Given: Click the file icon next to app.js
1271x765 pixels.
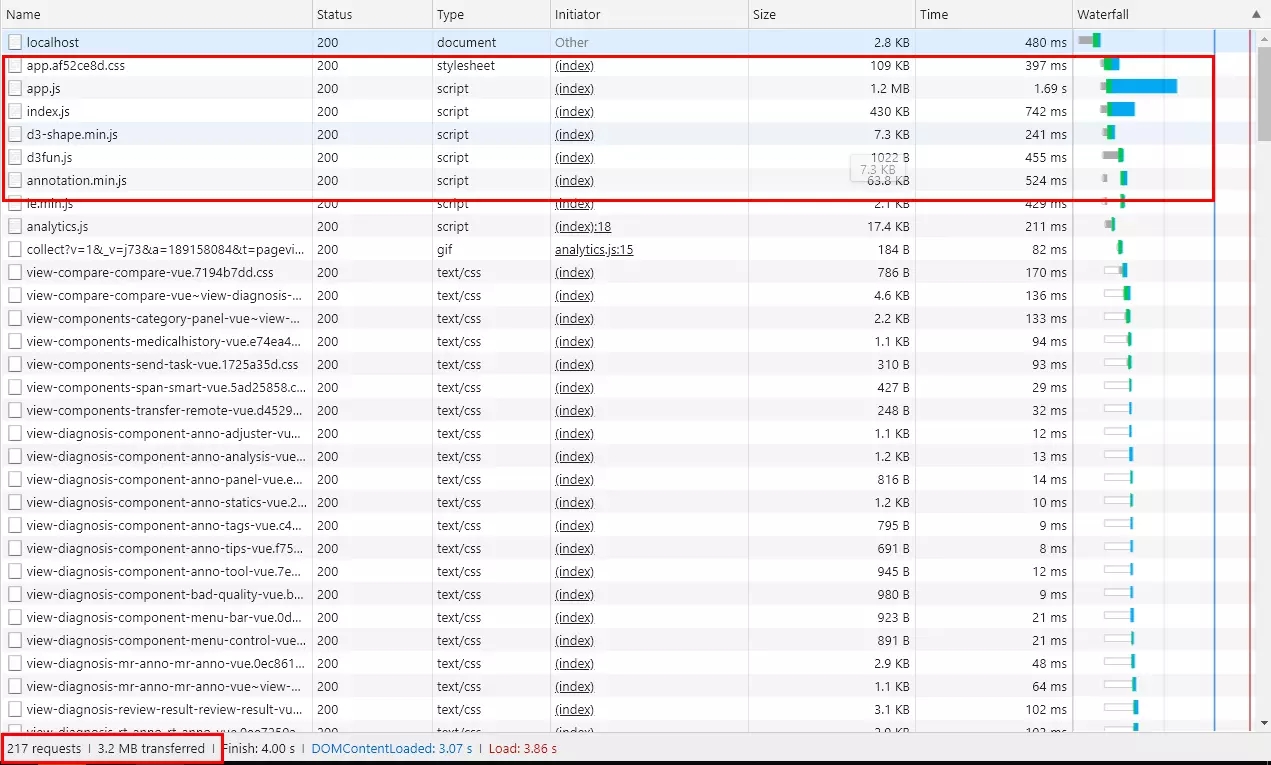Looking at the screenshot, I should [x=15, y=88].
